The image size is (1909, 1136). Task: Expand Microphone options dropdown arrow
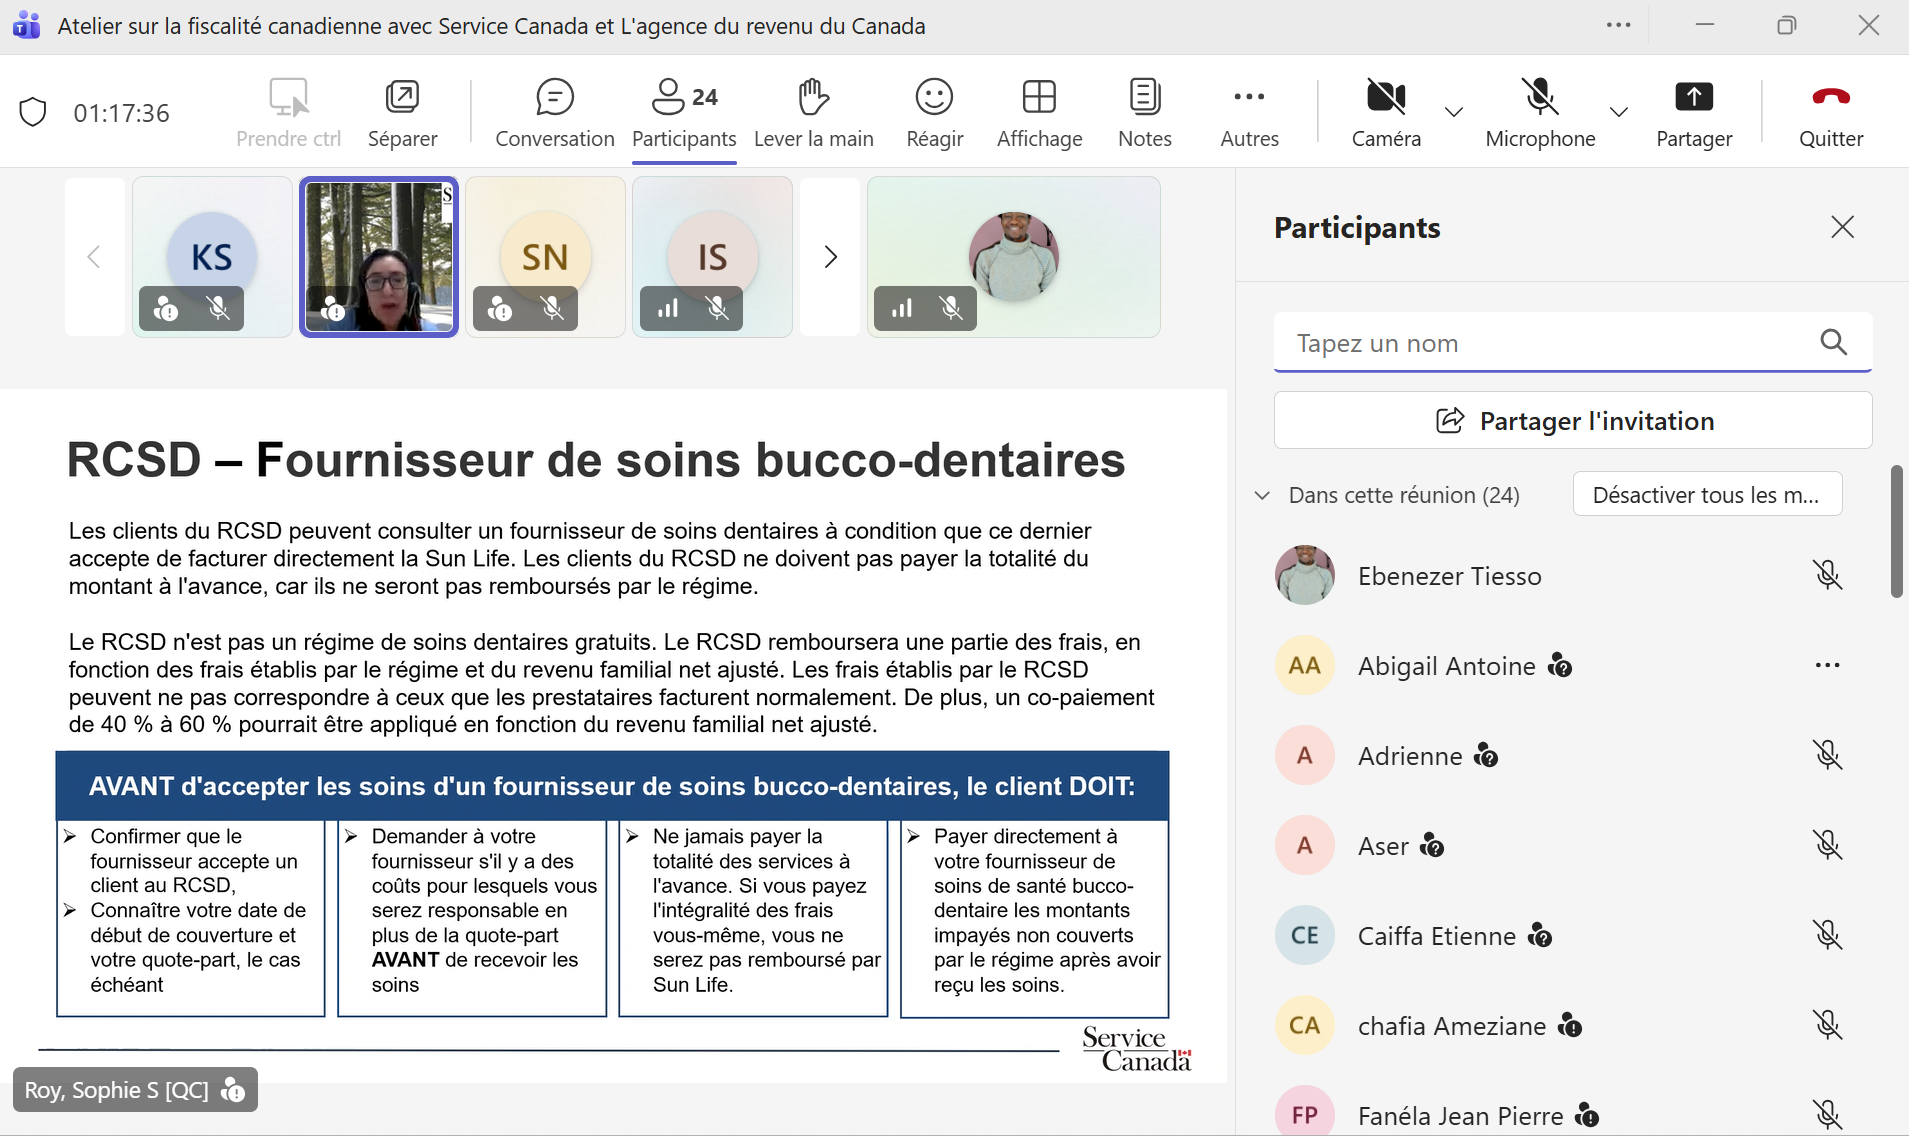(1618, 112)
